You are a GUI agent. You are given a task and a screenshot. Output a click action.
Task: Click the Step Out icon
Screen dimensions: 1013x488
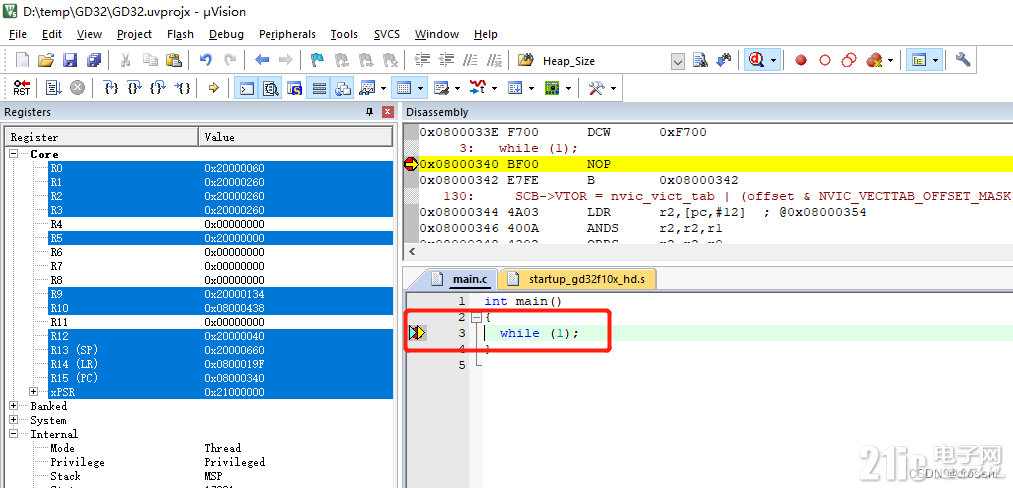pos(158,88)
